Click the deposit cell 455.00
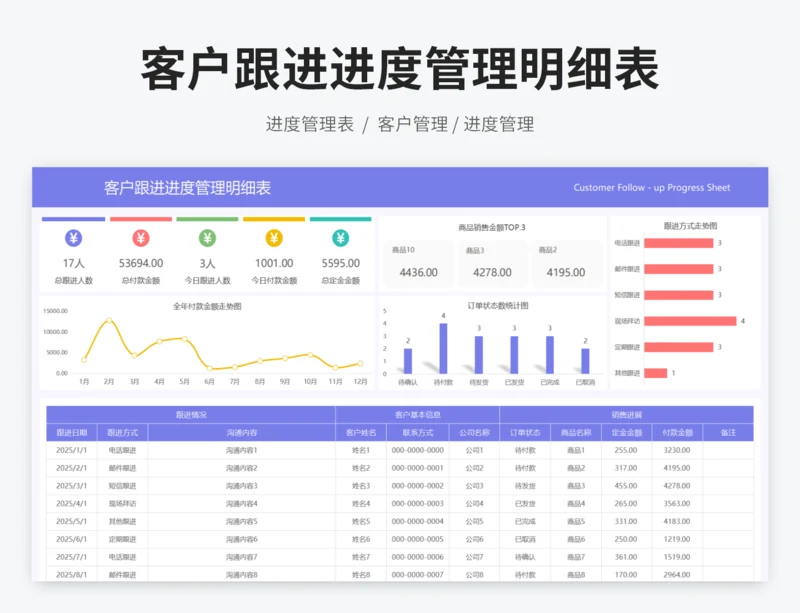Viewport: 800px width, 613px height. click(x=627, y=486)
